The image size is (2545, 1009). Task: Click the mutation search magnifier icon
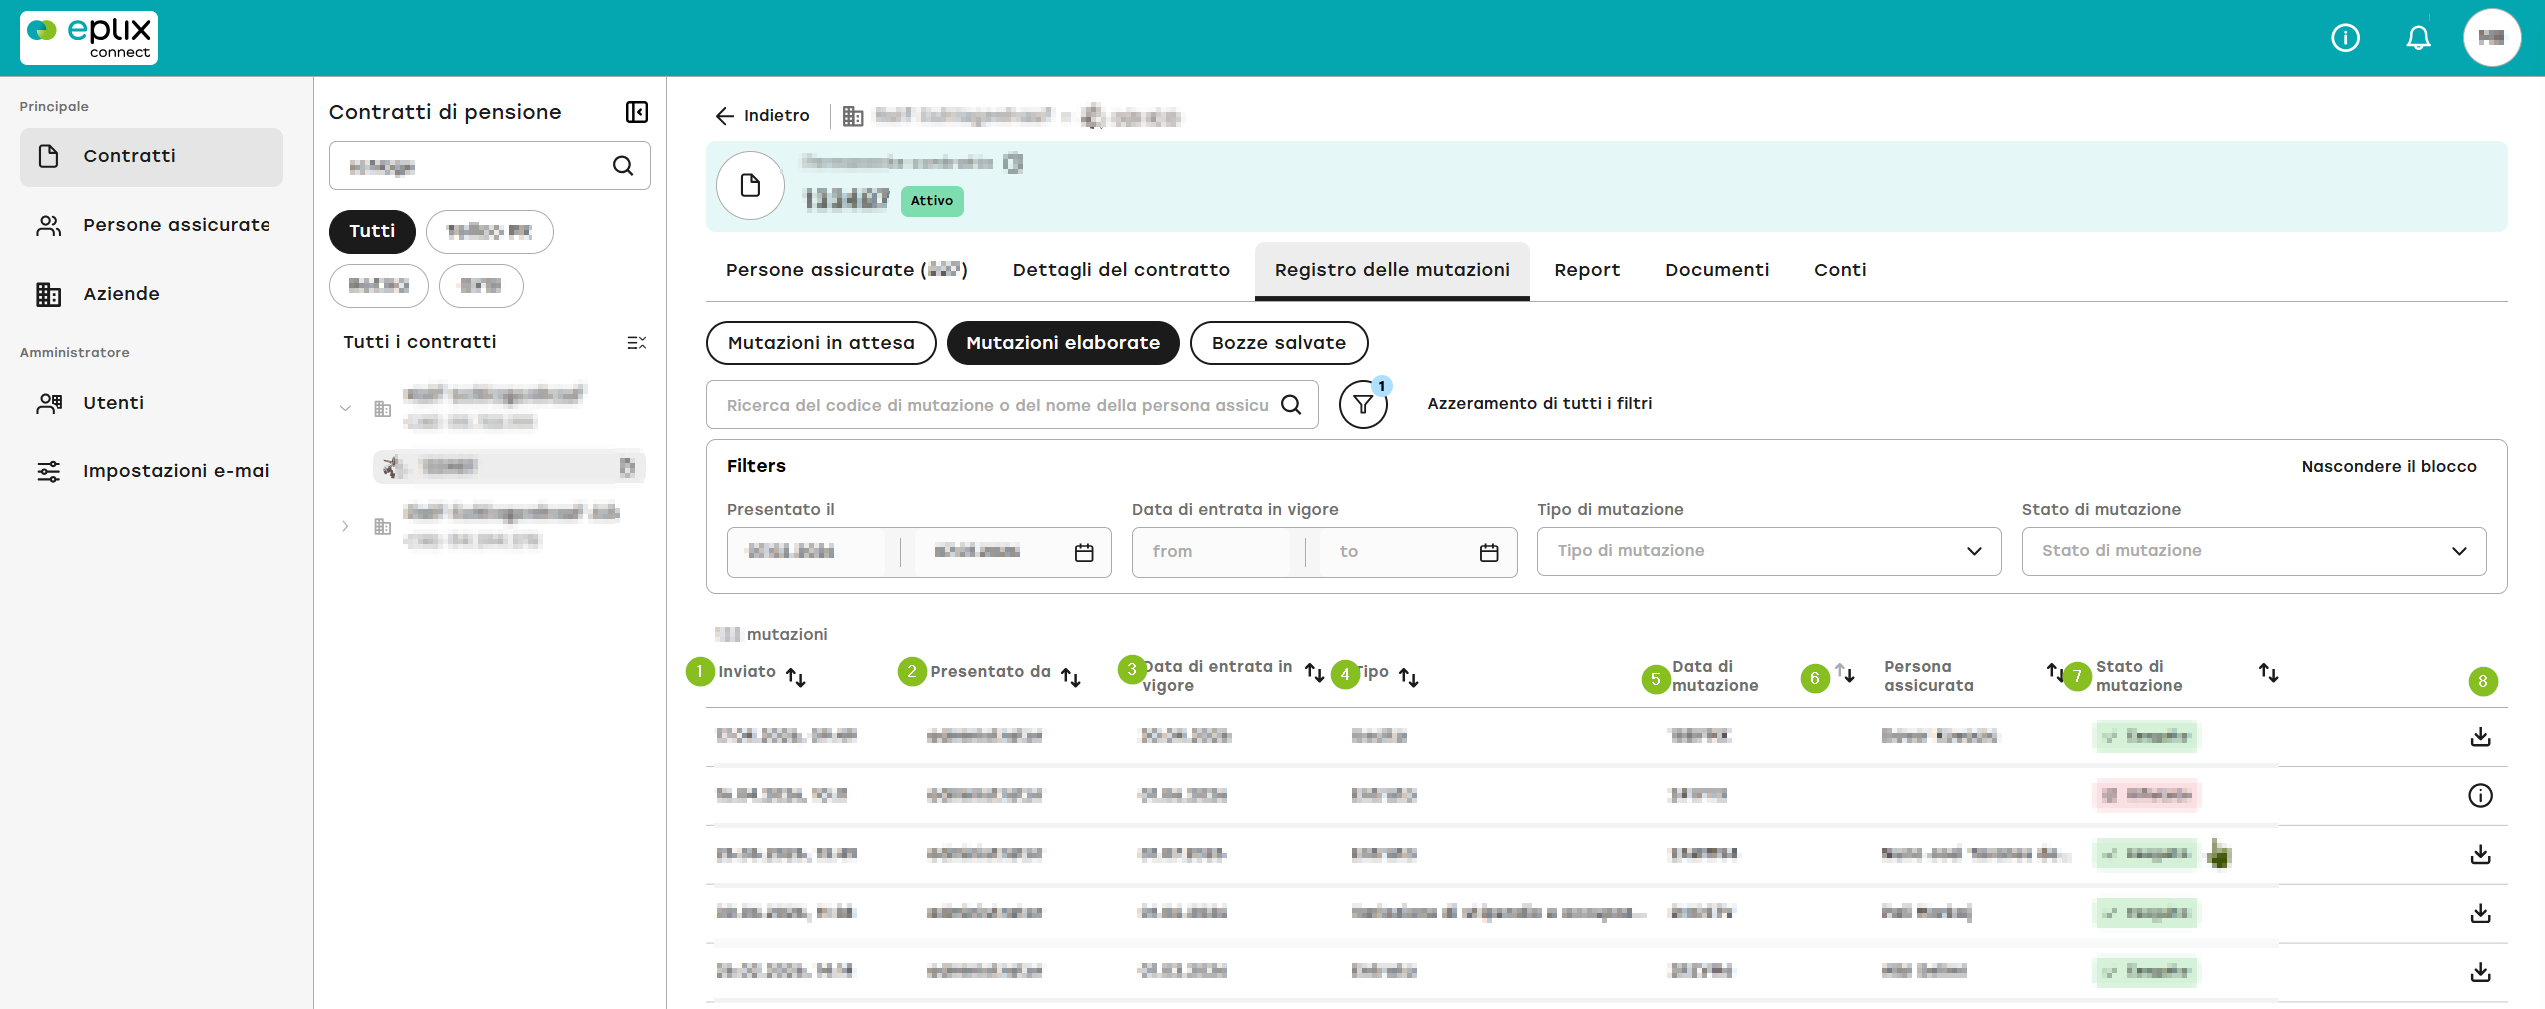pyautogui.click(x=1291, y=405)
